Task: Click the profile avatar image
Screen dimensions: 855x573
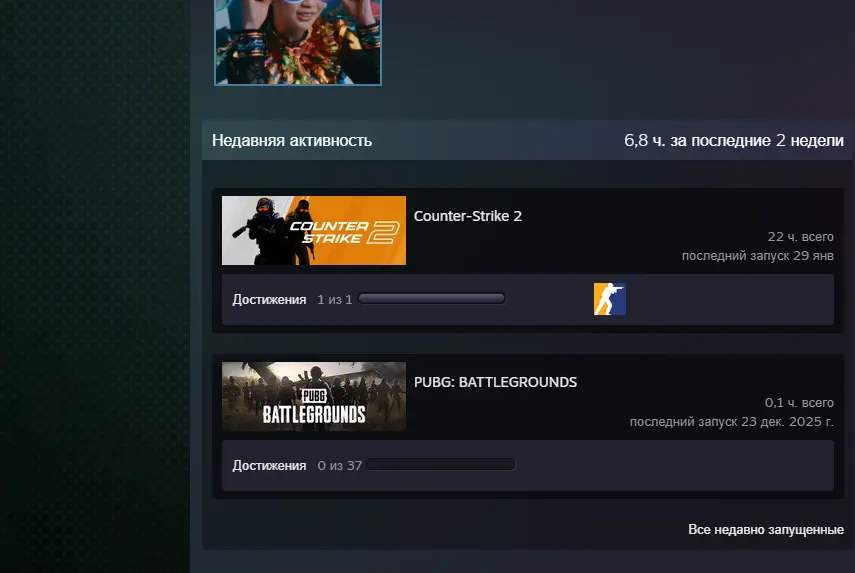Action: pos(298,42)
